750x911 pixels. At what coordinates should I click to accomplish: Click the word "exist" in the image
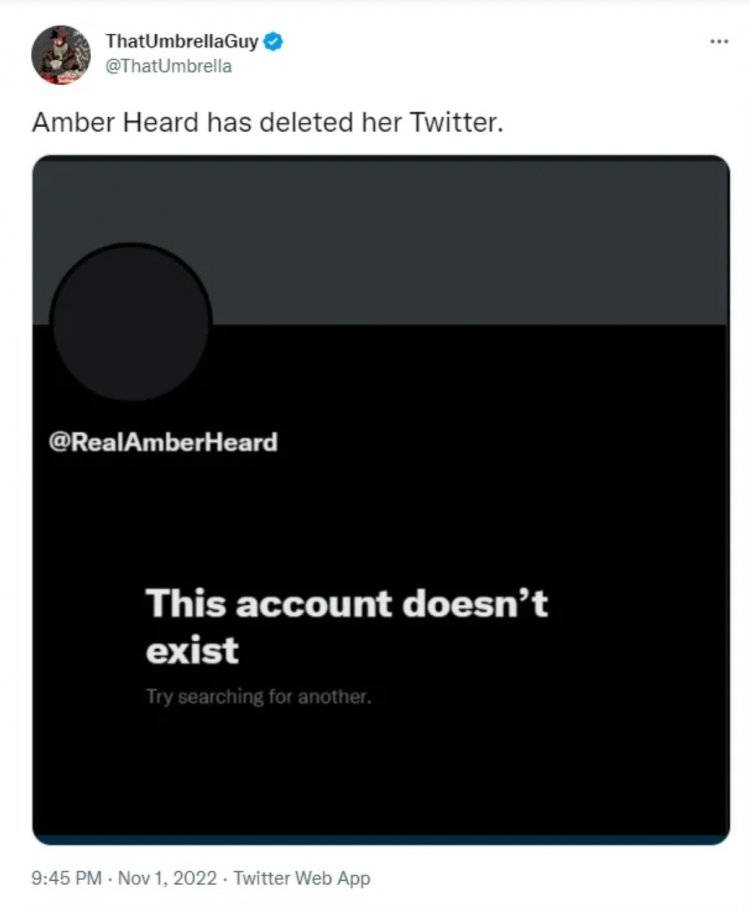192,650
